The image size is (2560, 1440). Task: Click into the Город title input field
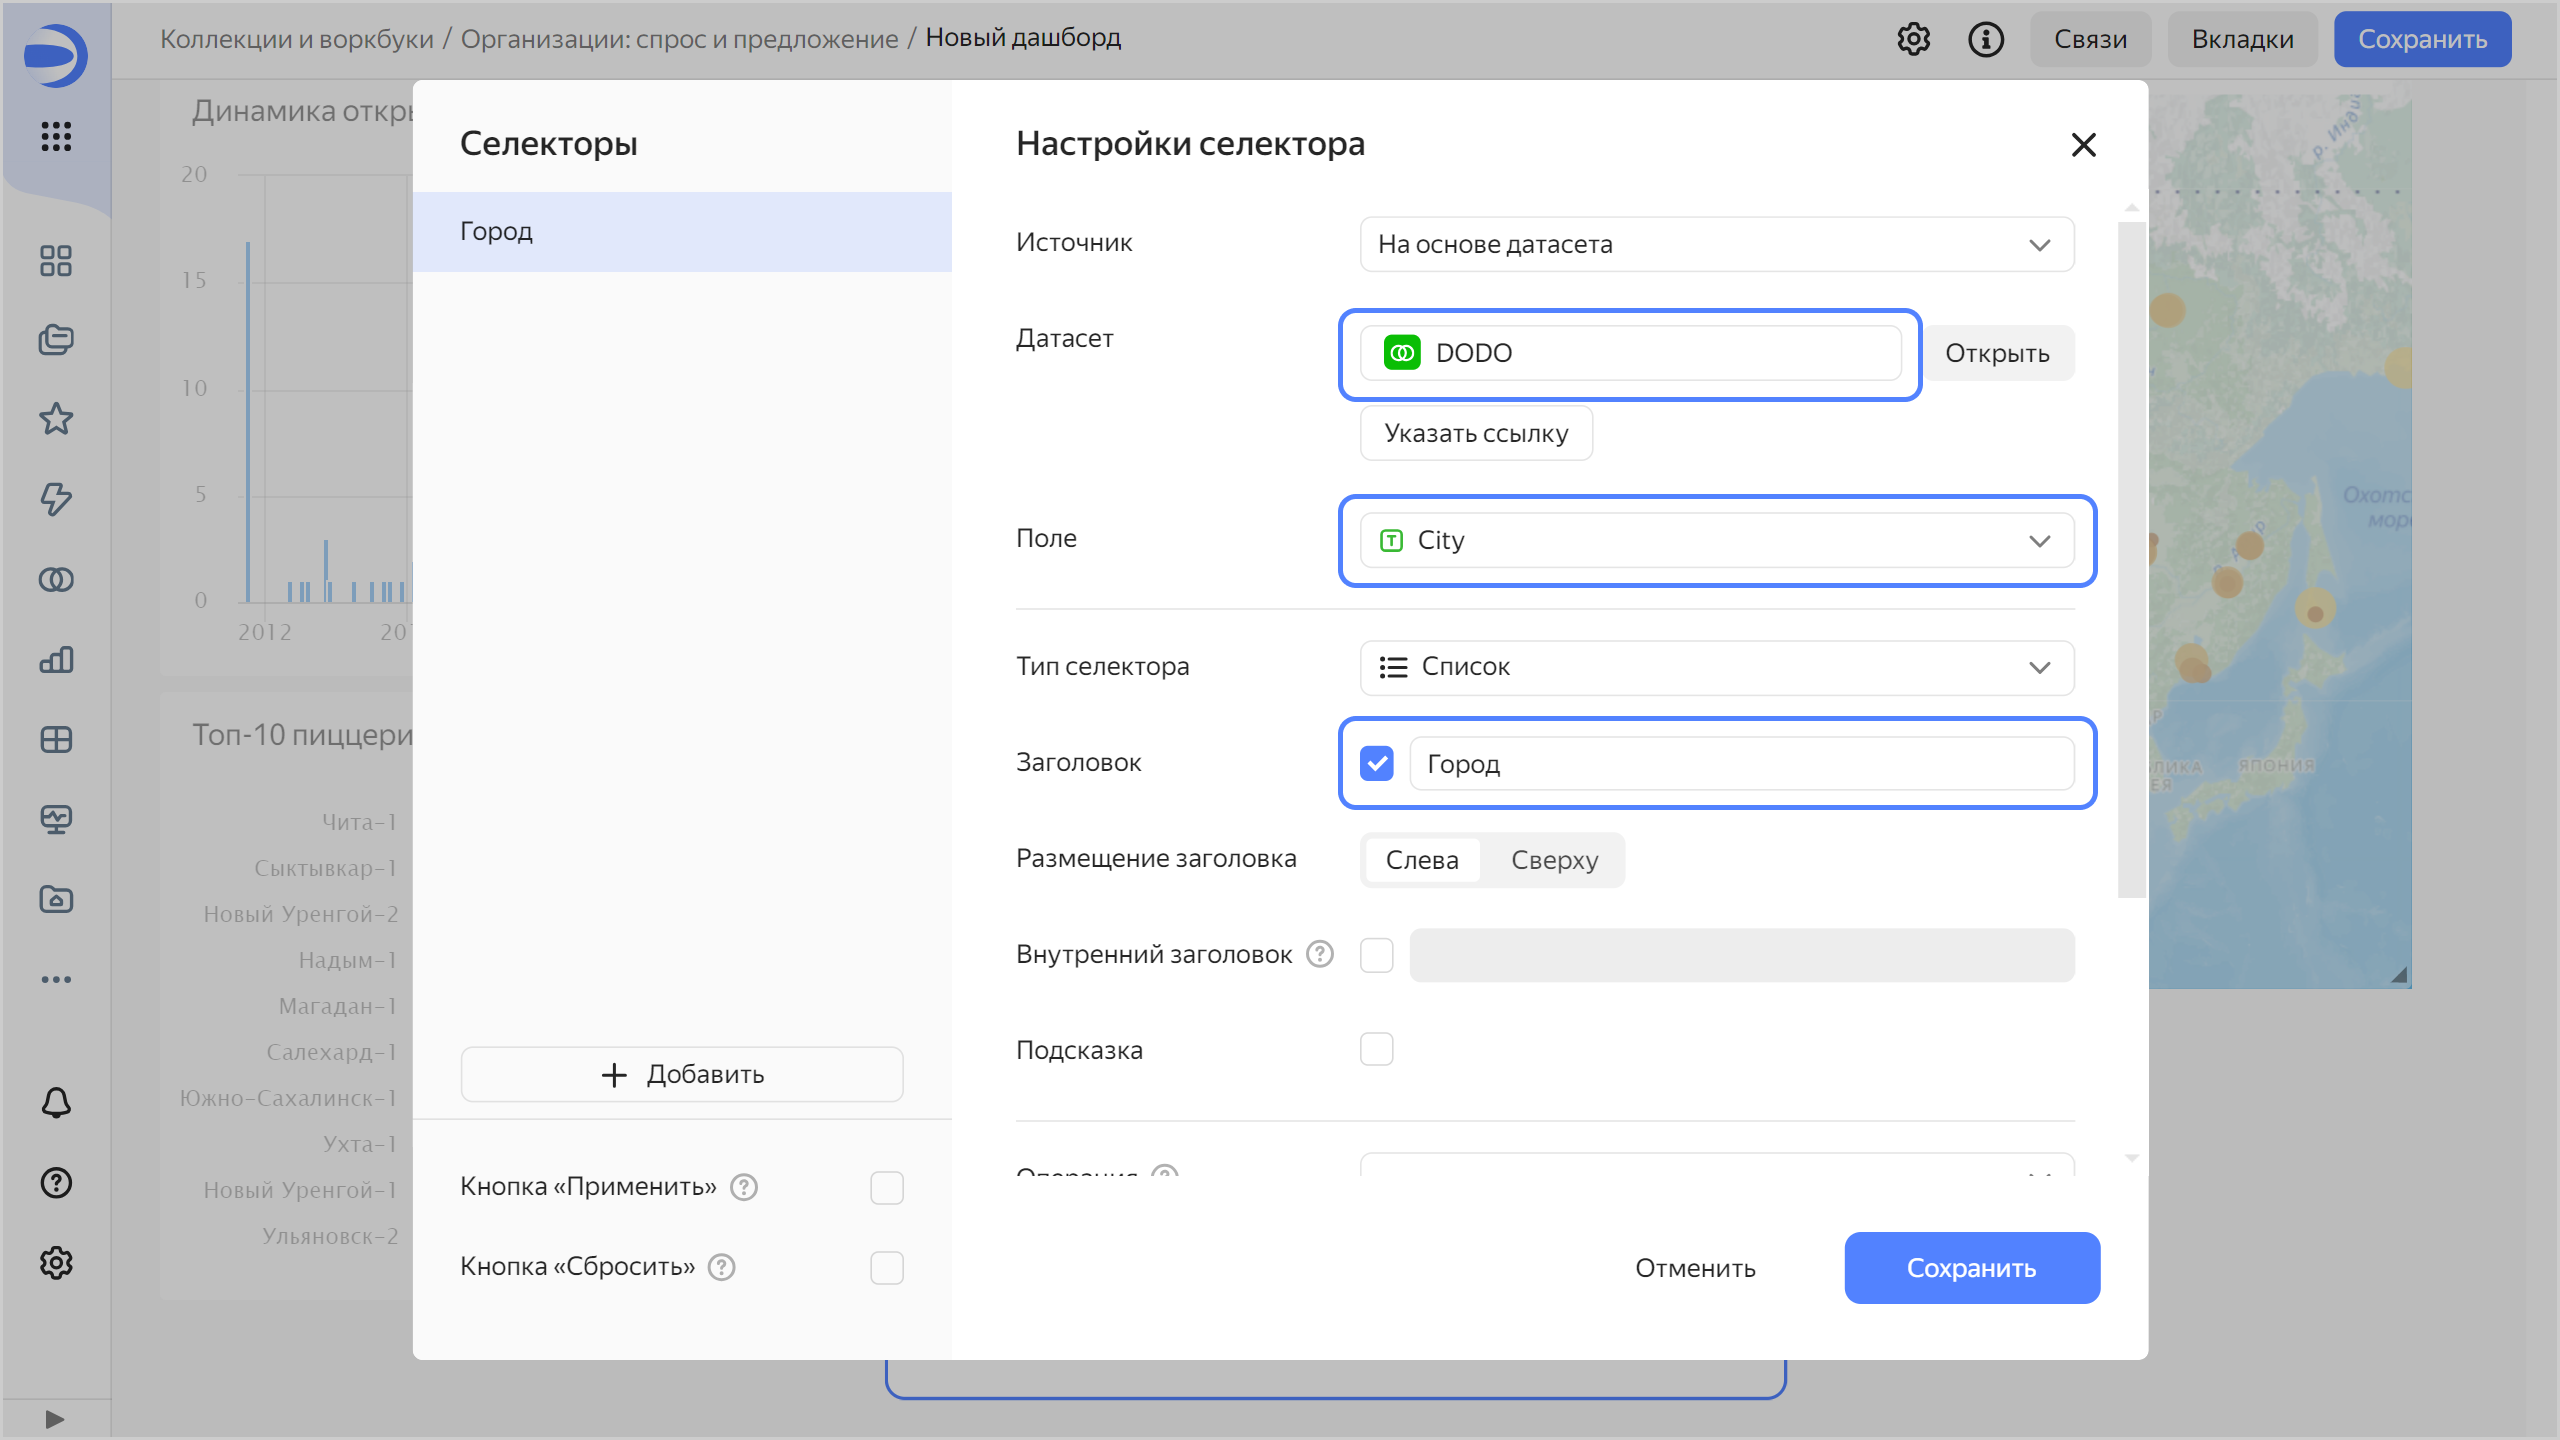(x=1740, y=764)
